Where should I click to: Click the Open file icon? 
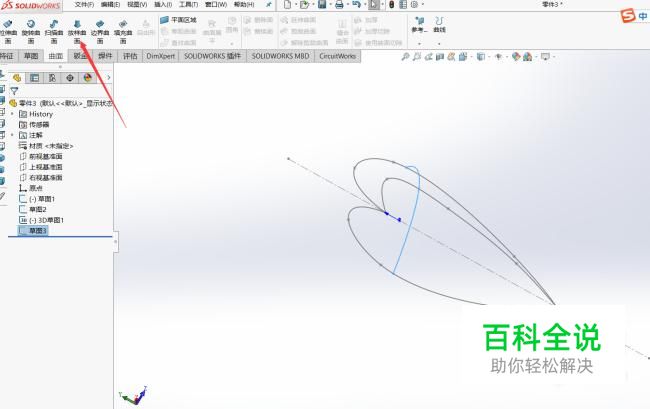click(304, 5)
